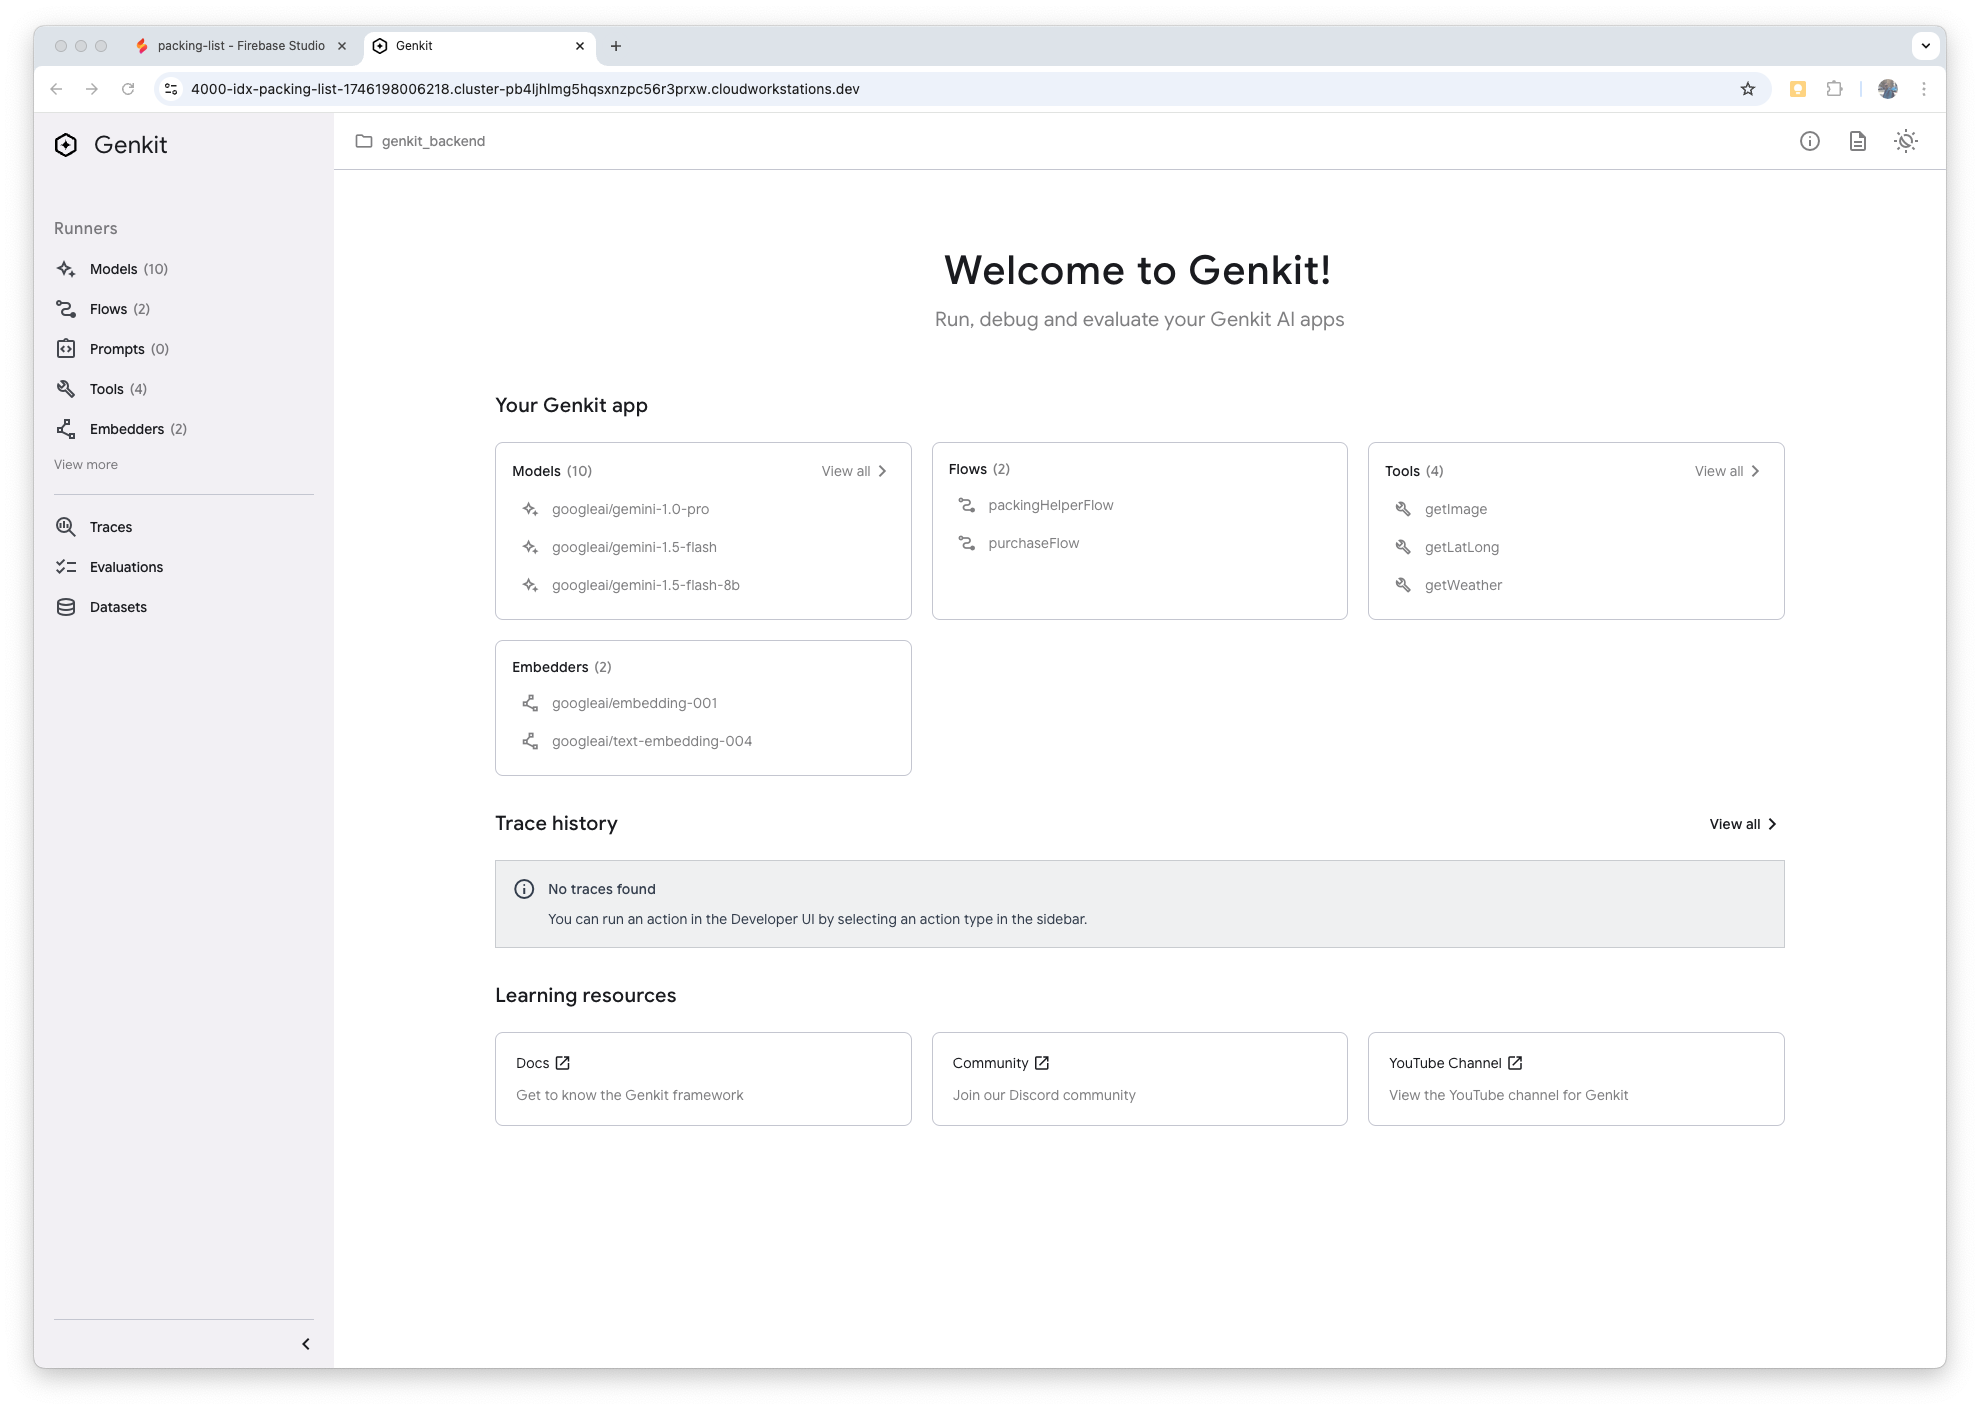Click the Embedders icon in sidebar
The height and width of the screenshot is (1410, 1980).
66,429
